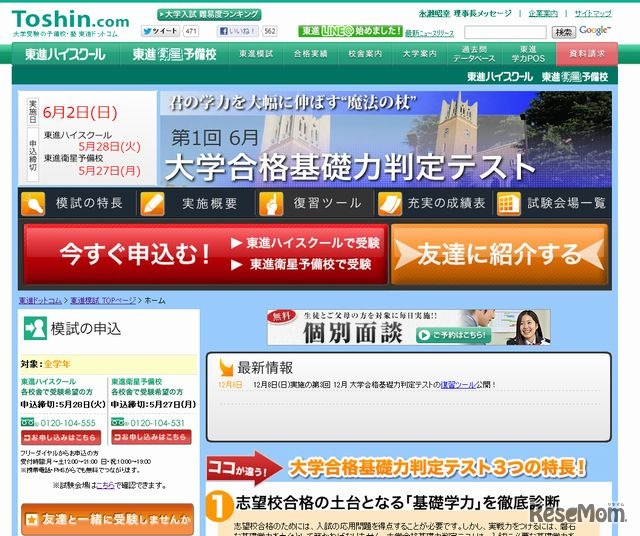
Task: Click the 東進LINE@始めました banner
Action: (350, 31)
